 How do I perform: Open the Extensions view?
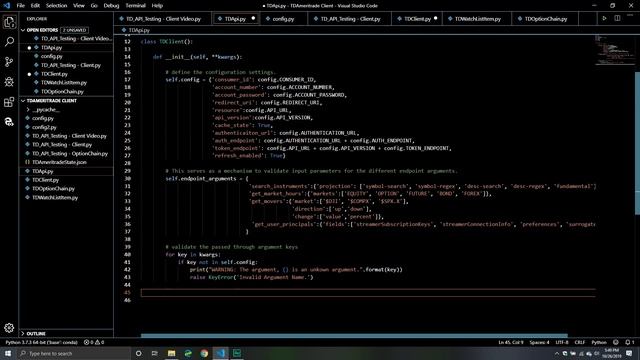9,102
